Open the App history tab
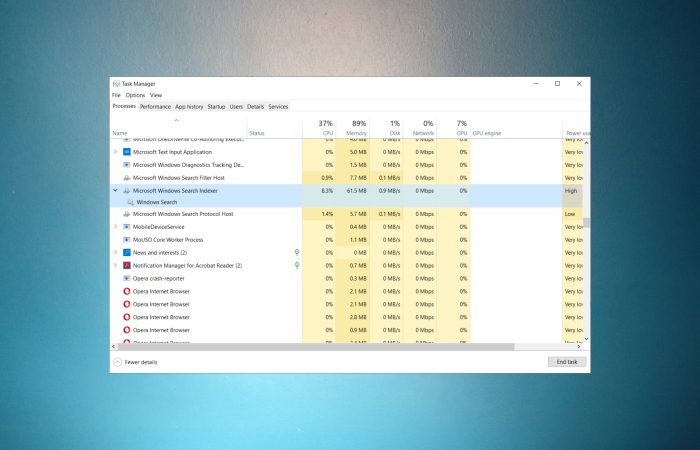700x450 pixels. 189,107
